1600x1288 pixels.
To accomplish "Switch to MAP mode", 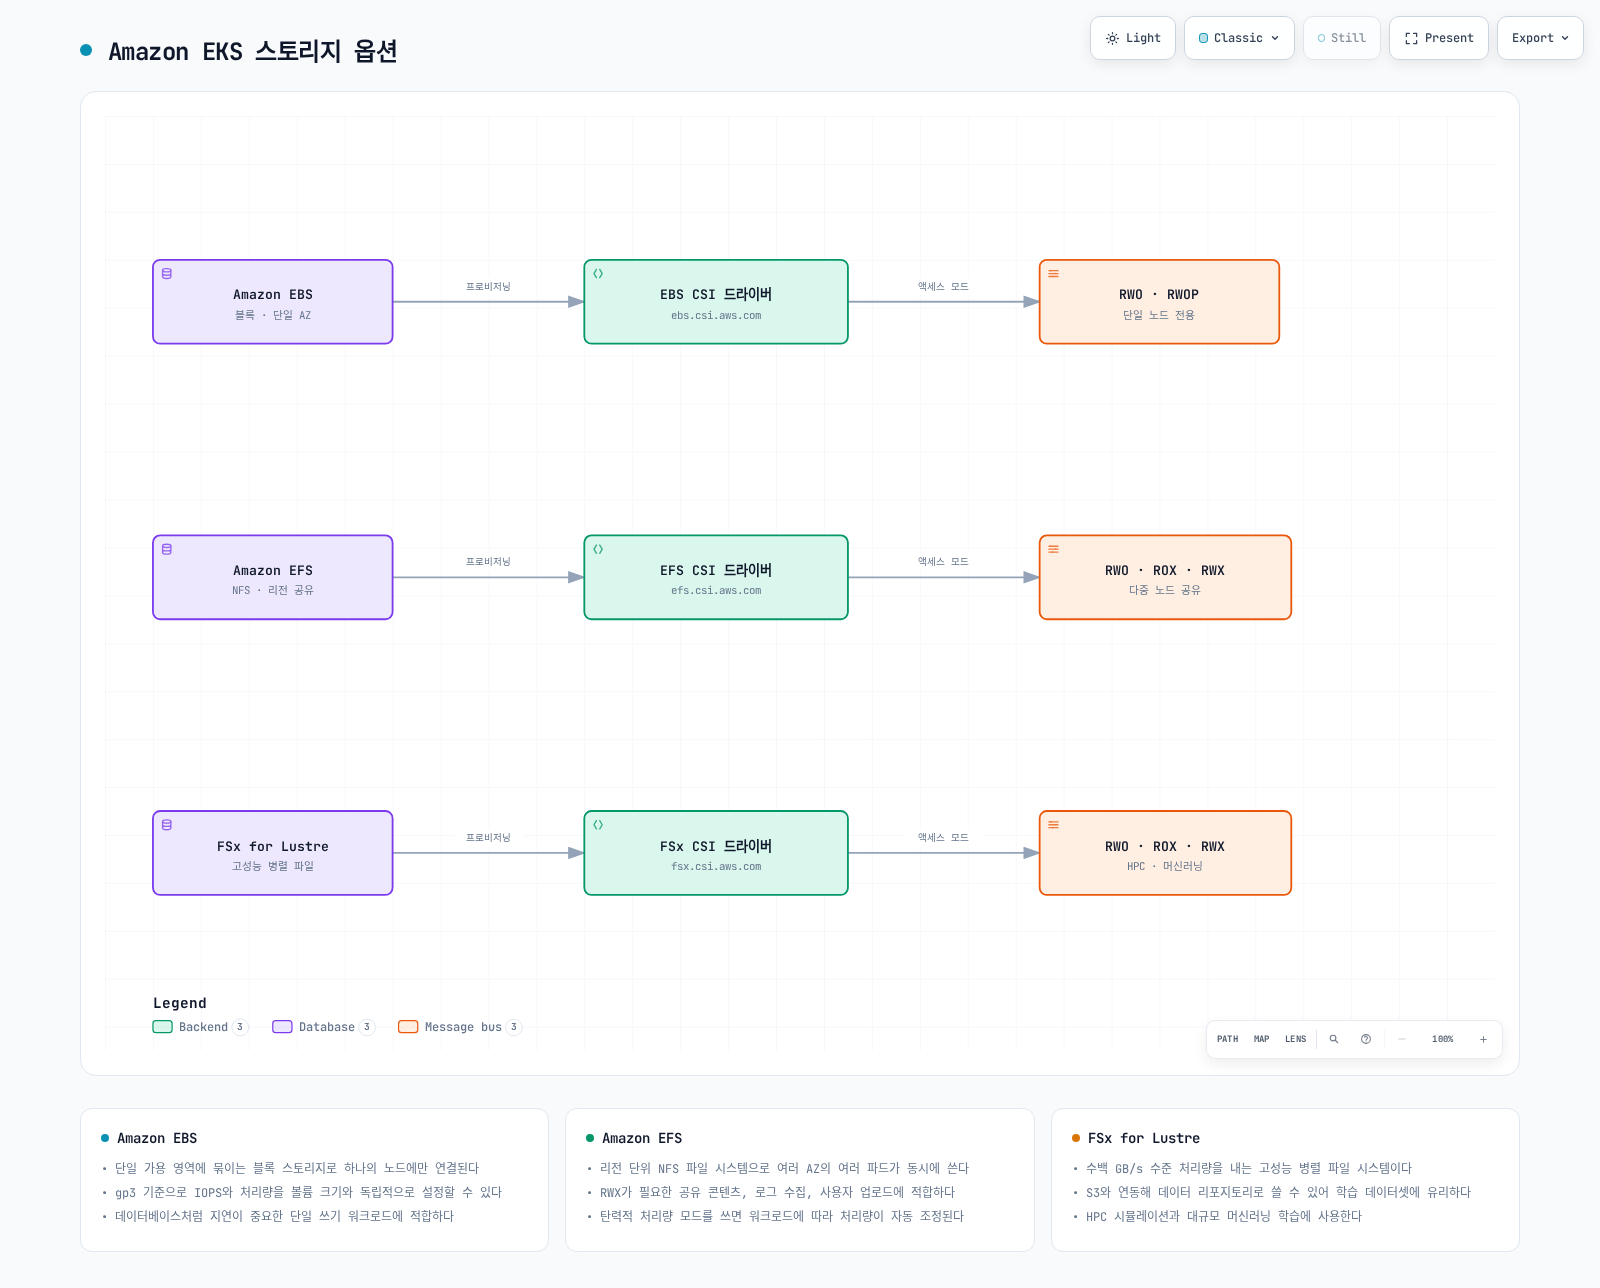I will pos(1262,1039).
